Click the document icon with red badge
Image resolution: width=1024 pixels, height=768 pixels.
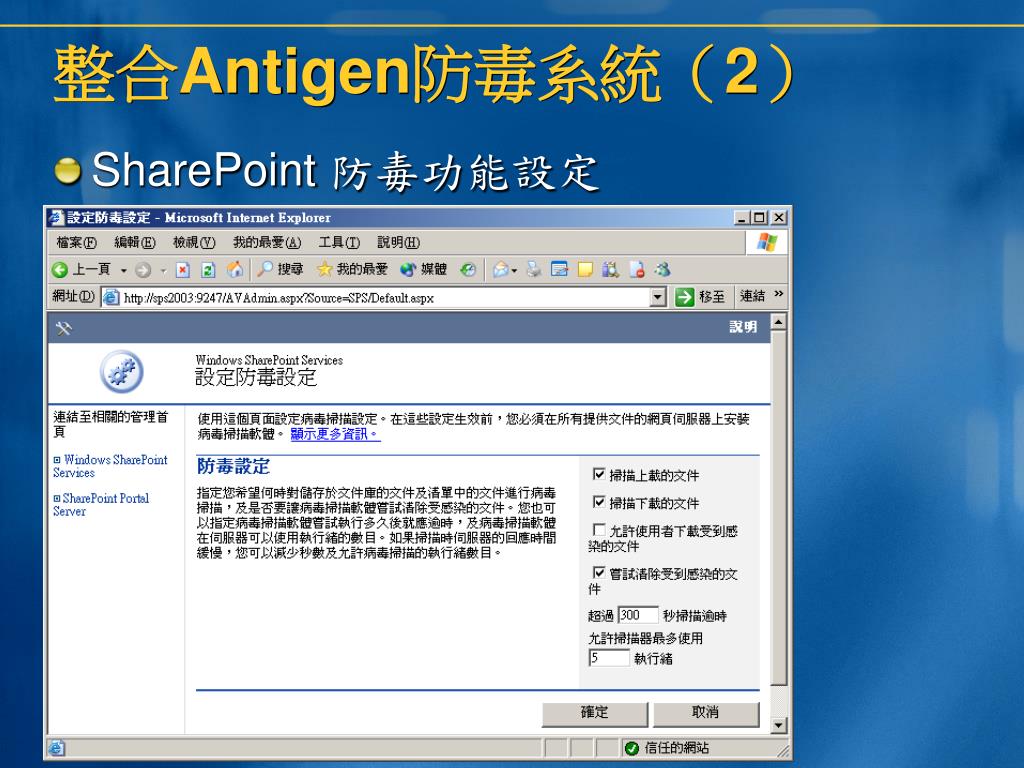click(637, 269)
